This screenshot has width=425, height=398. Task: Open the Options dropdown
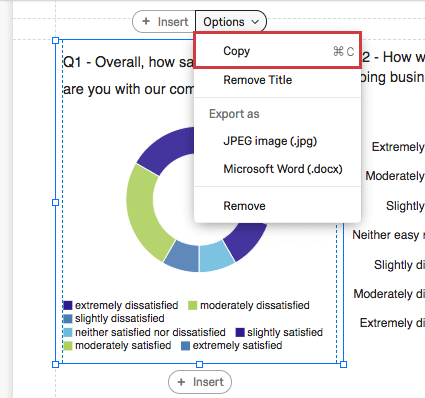pyautogui.click(x=231, y=22)
